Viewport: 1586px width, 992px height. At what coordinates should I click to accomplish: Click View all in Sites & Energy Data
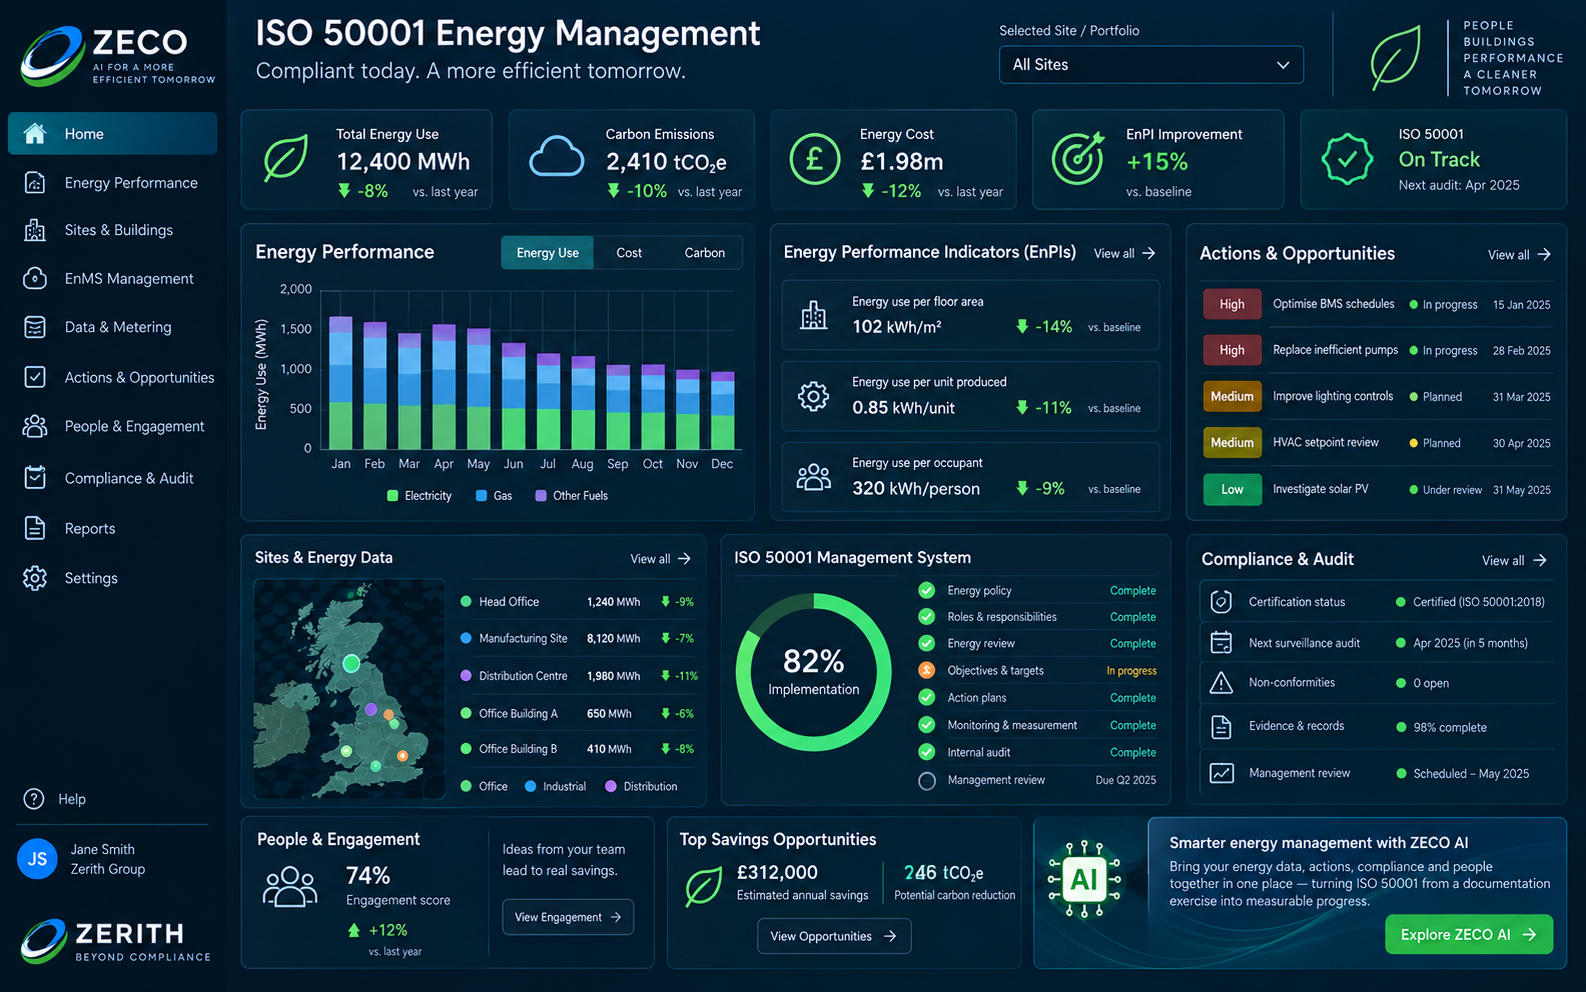pos(661,559)
